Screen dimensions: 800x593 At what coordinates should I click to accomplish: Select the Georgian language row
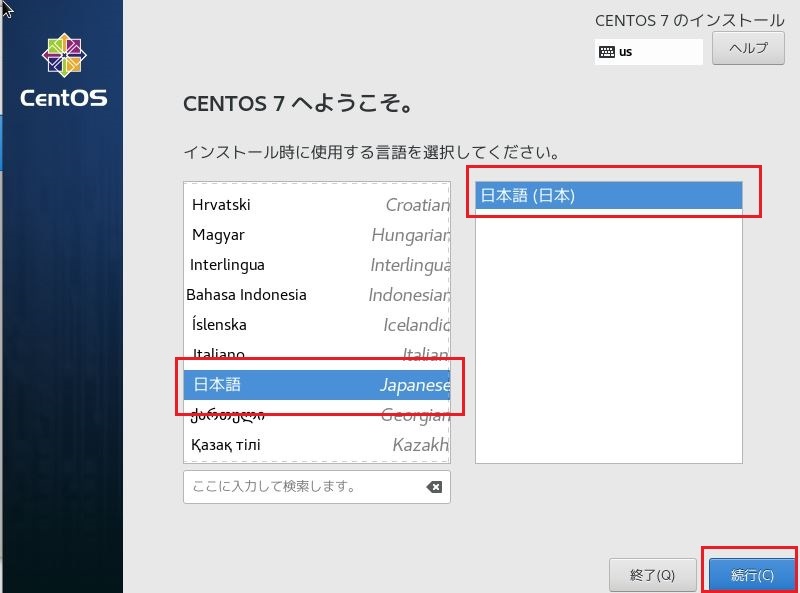click(x=317, y=415)
